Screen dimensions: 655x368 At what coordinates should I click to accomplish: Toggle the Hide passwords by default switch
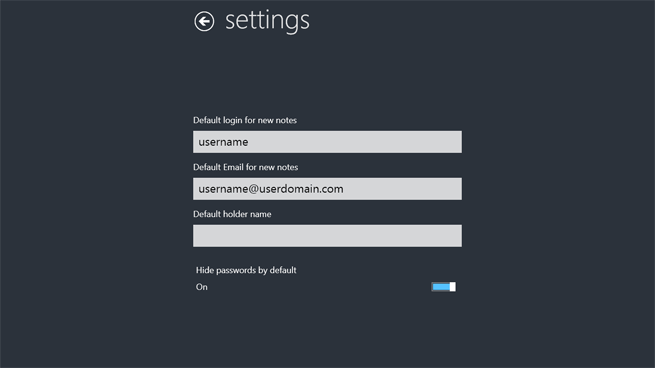click(443, 287)
